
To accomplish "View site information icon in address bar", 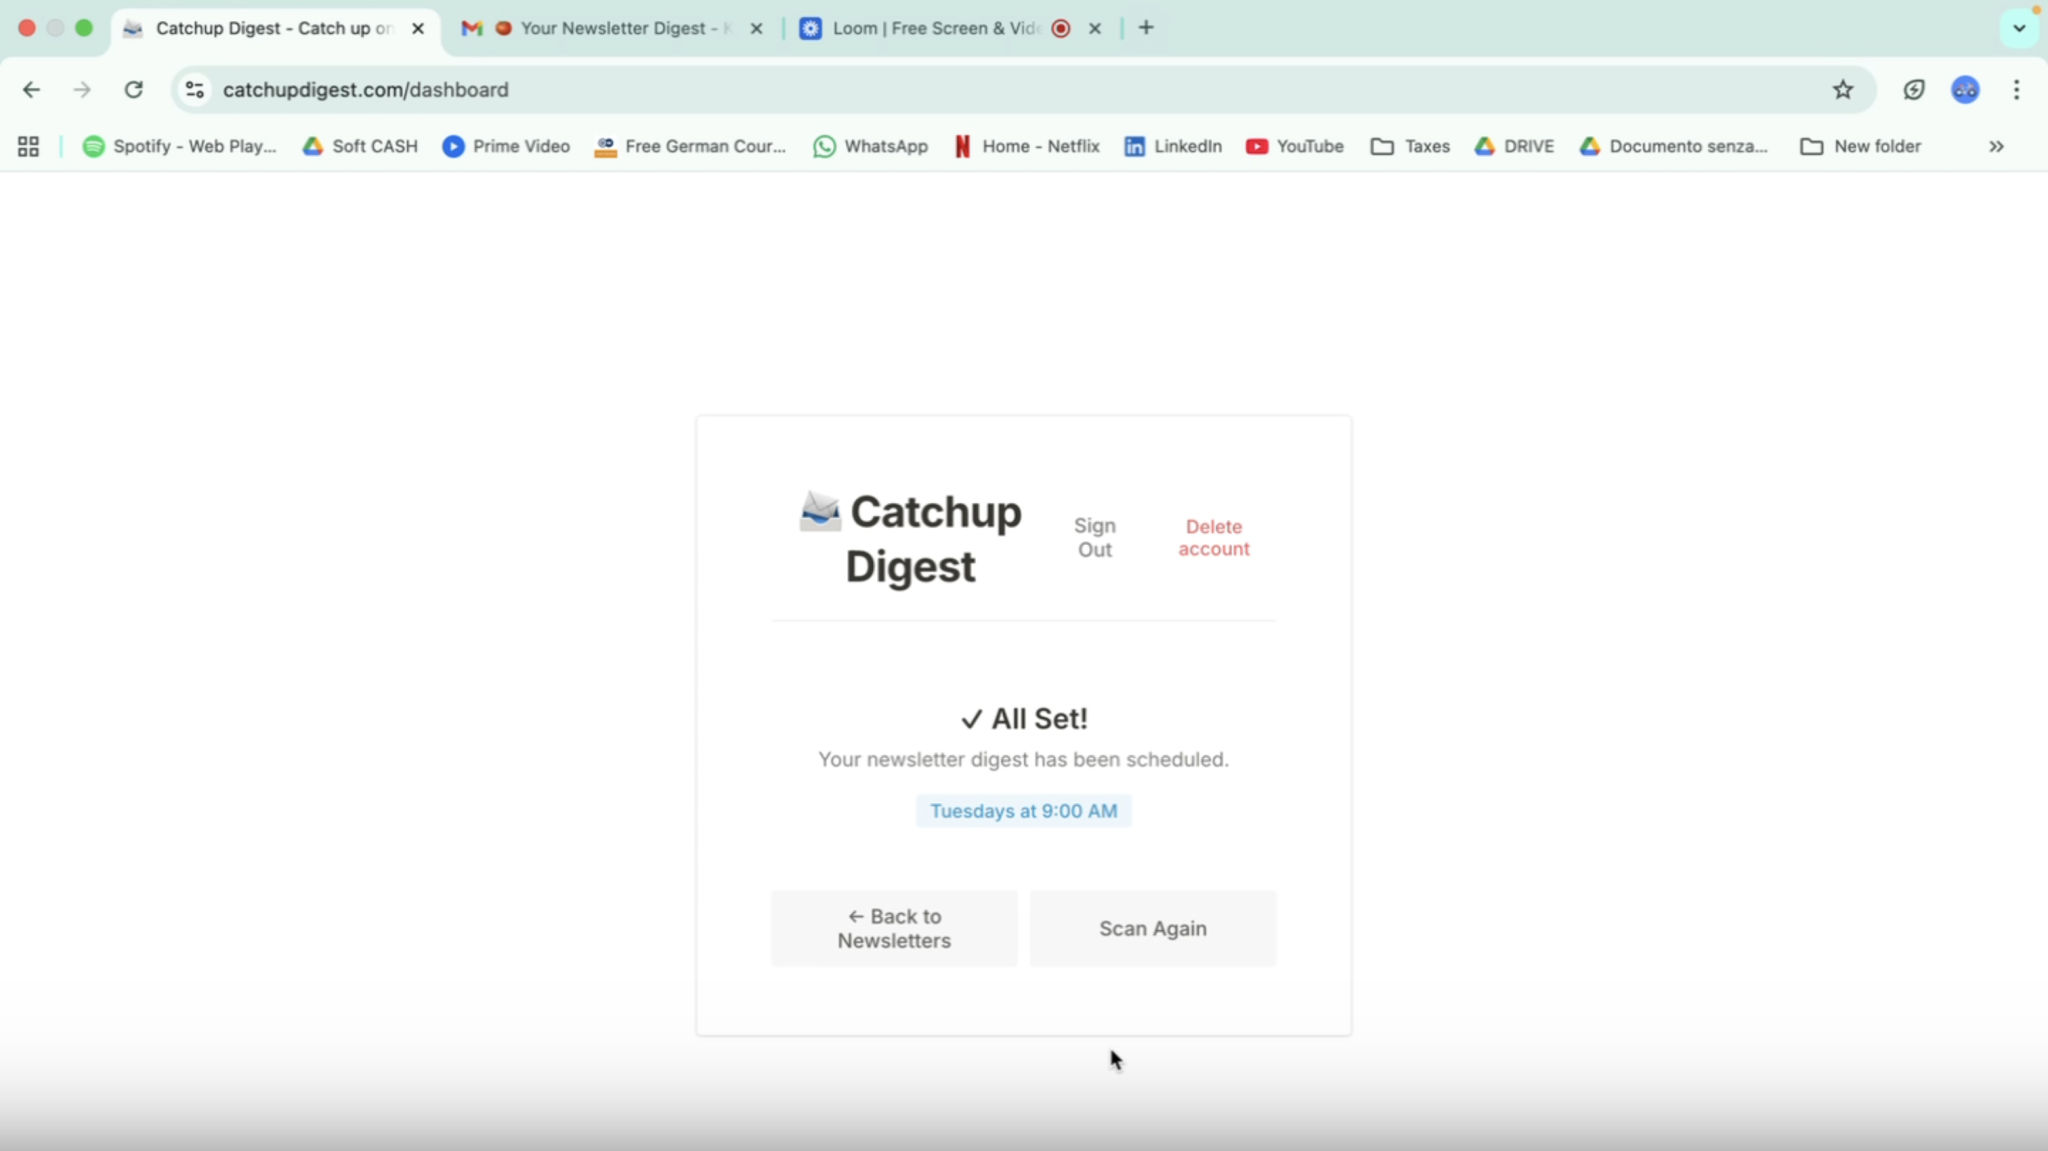I will tap(195, 90).
